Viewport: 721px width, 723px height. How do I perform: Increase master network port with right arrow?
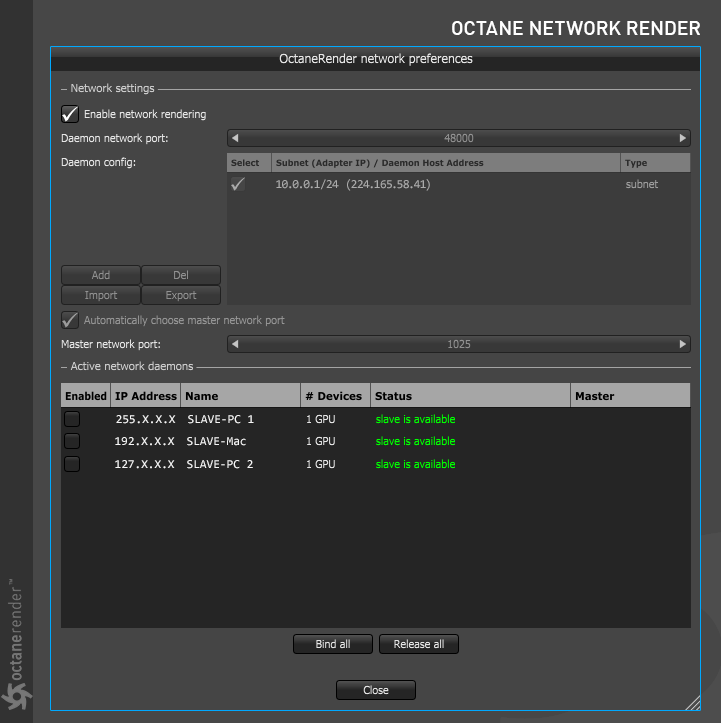(683, 344)
